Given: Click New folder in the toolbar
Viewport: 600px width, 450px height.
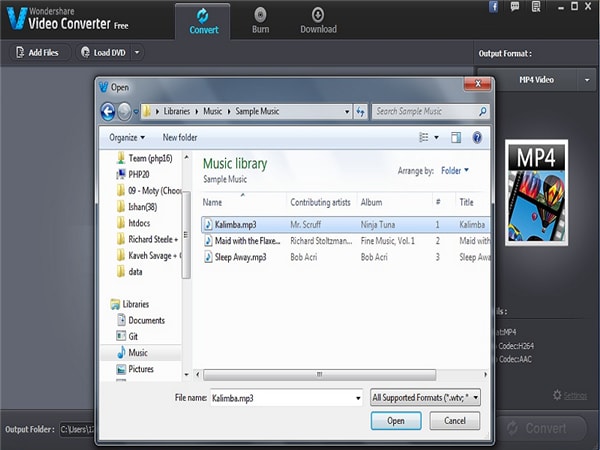Looking at the screenshot, I should click(x=180, y=137).
